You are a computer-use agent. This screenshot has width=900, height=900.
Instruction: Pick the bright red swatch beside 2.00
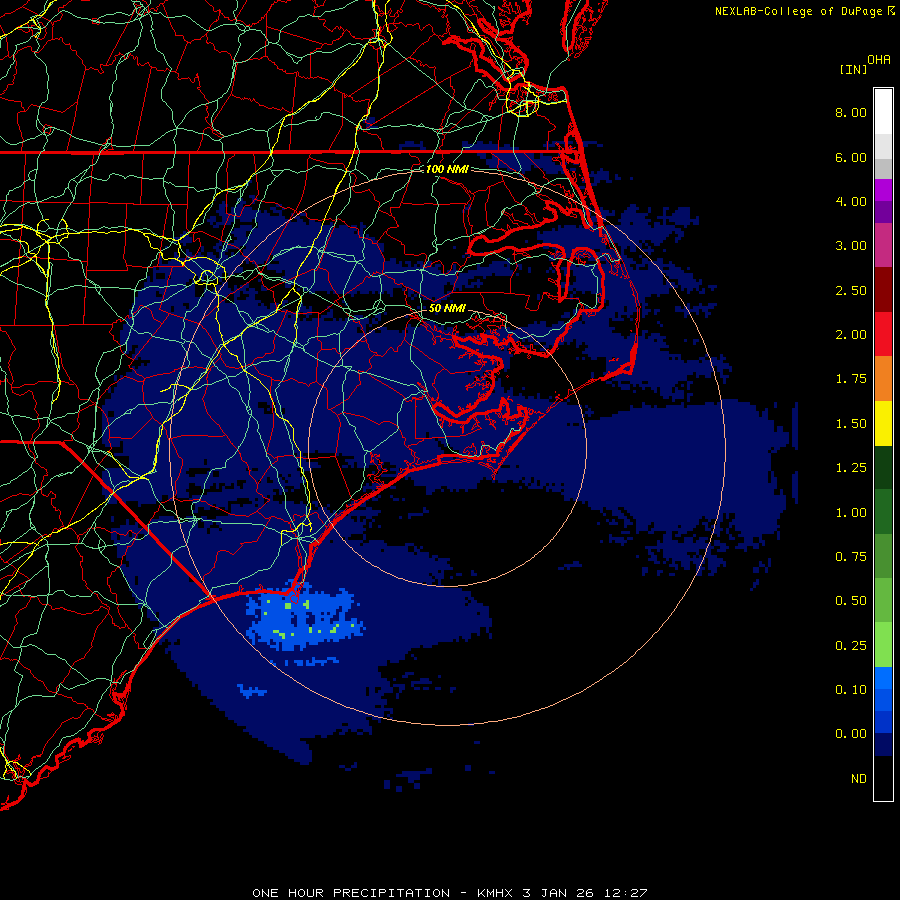tap(883, 334)
